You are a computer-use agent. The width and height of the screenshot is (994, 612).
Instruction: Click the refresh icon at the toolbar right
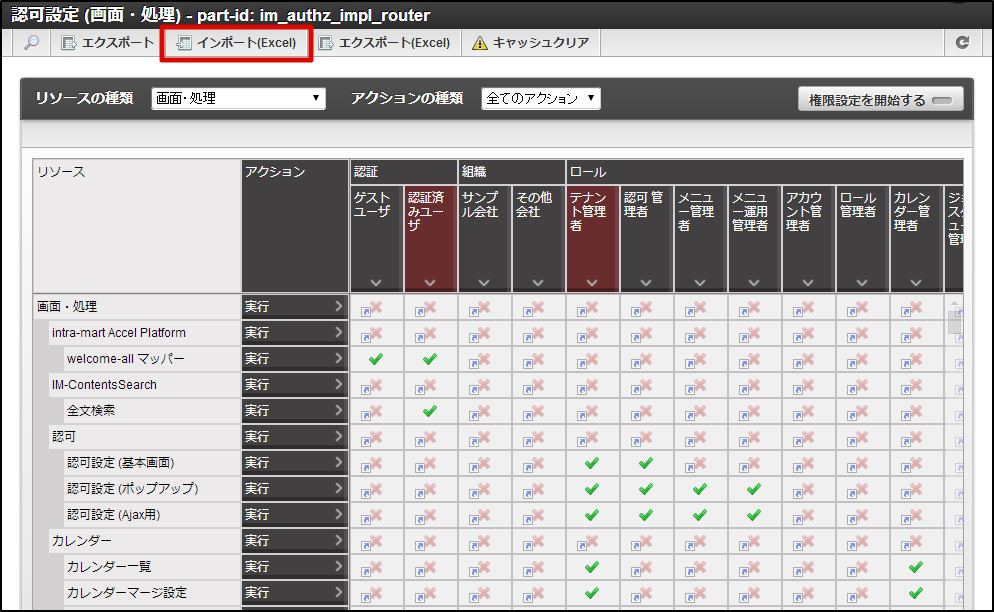[963, 43]
